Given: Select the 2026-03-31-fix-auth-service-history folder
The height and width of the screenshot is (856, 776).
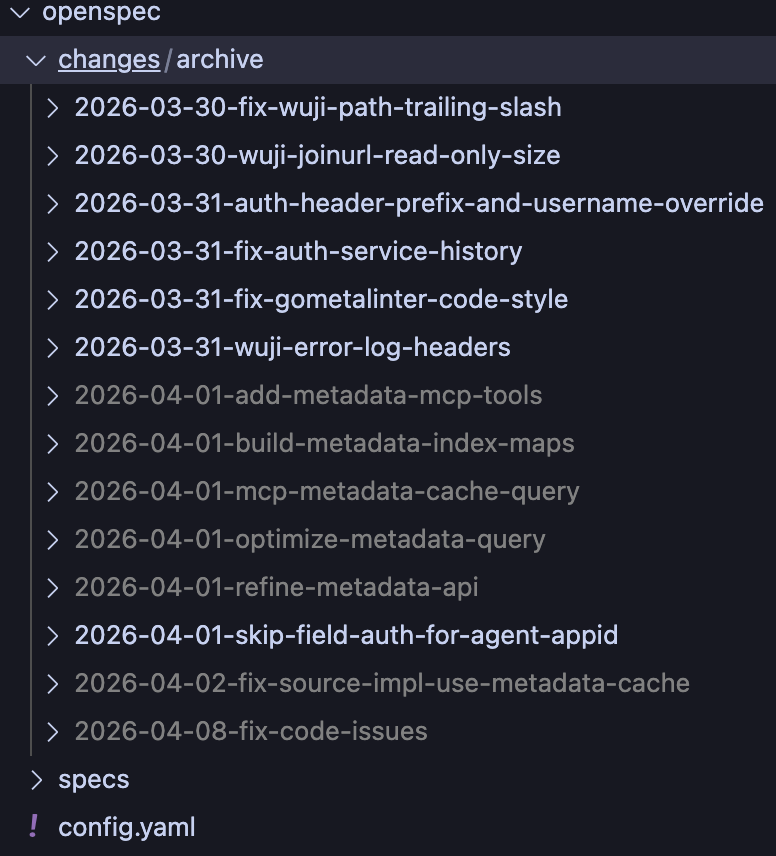Looking at the screenshot, I should [x=298, y=252].
